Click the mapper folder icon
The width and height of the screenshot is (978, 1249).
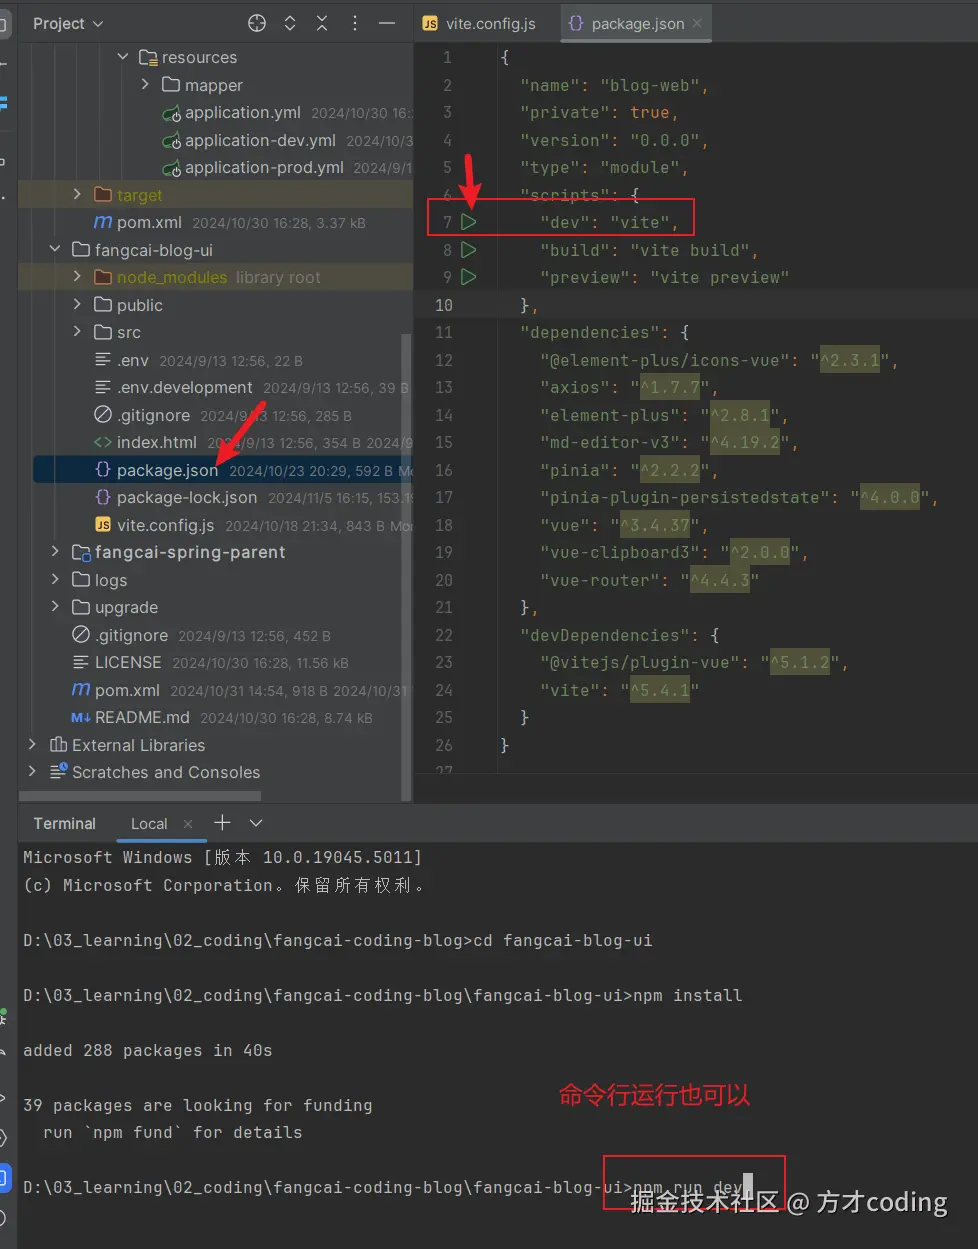(x=171, y=85)
